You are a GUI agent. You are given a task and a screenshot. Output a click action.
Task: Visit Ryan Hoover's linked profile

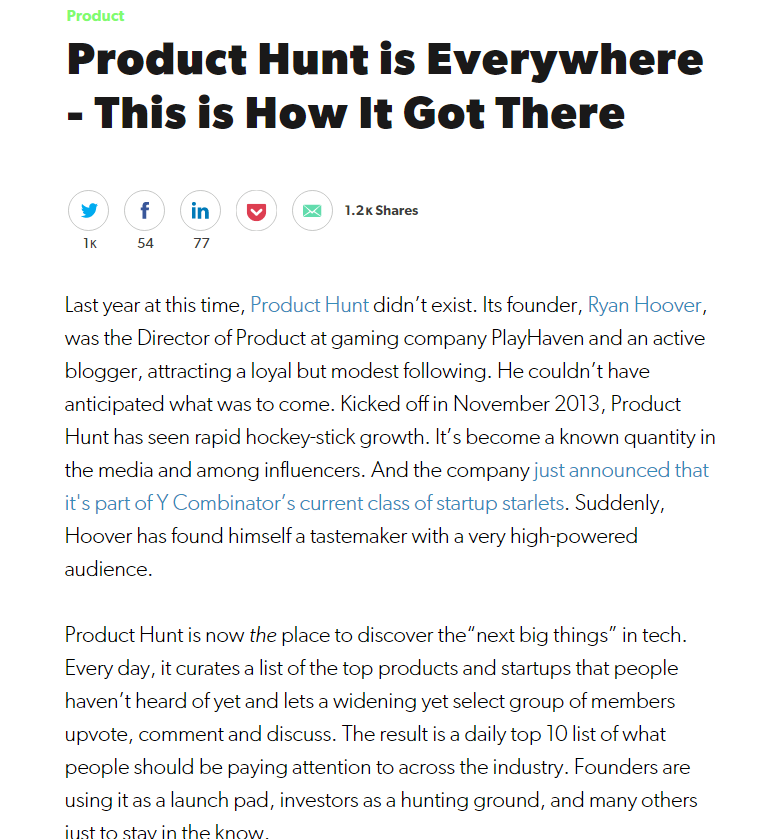coord(646,305)
